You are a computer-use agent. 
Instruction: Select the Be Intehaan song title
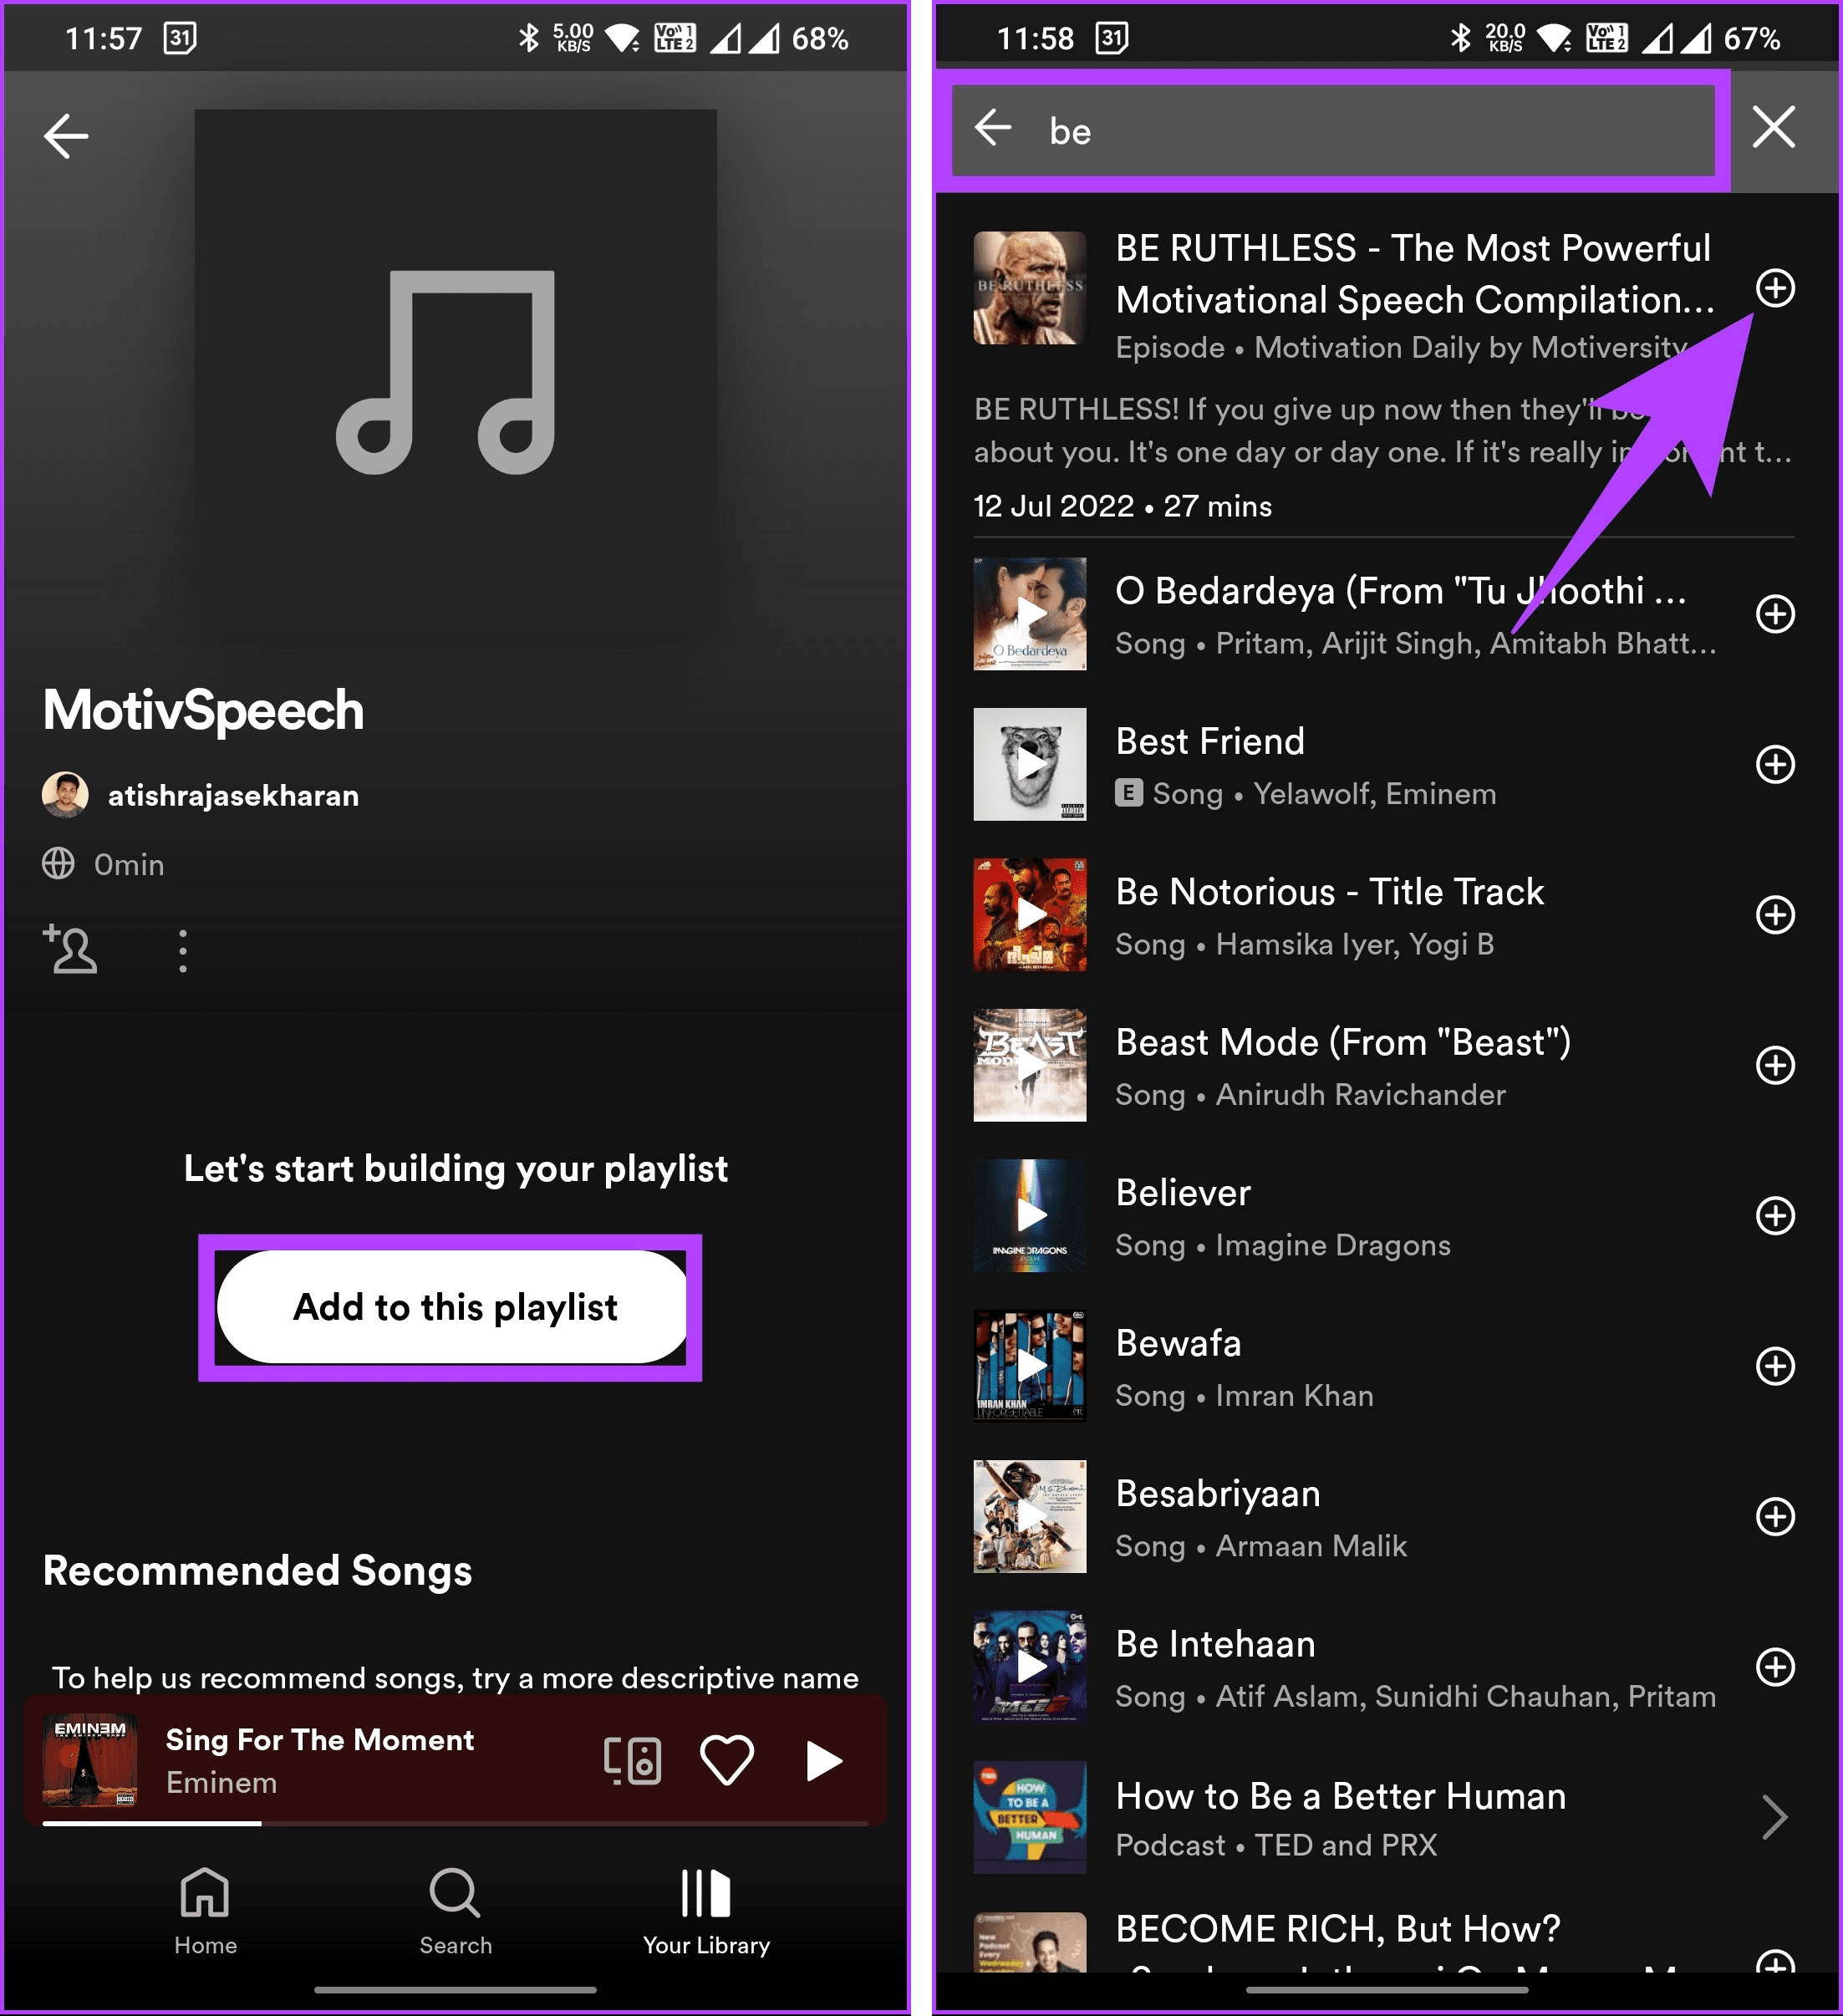(x=1215, y=1645)
